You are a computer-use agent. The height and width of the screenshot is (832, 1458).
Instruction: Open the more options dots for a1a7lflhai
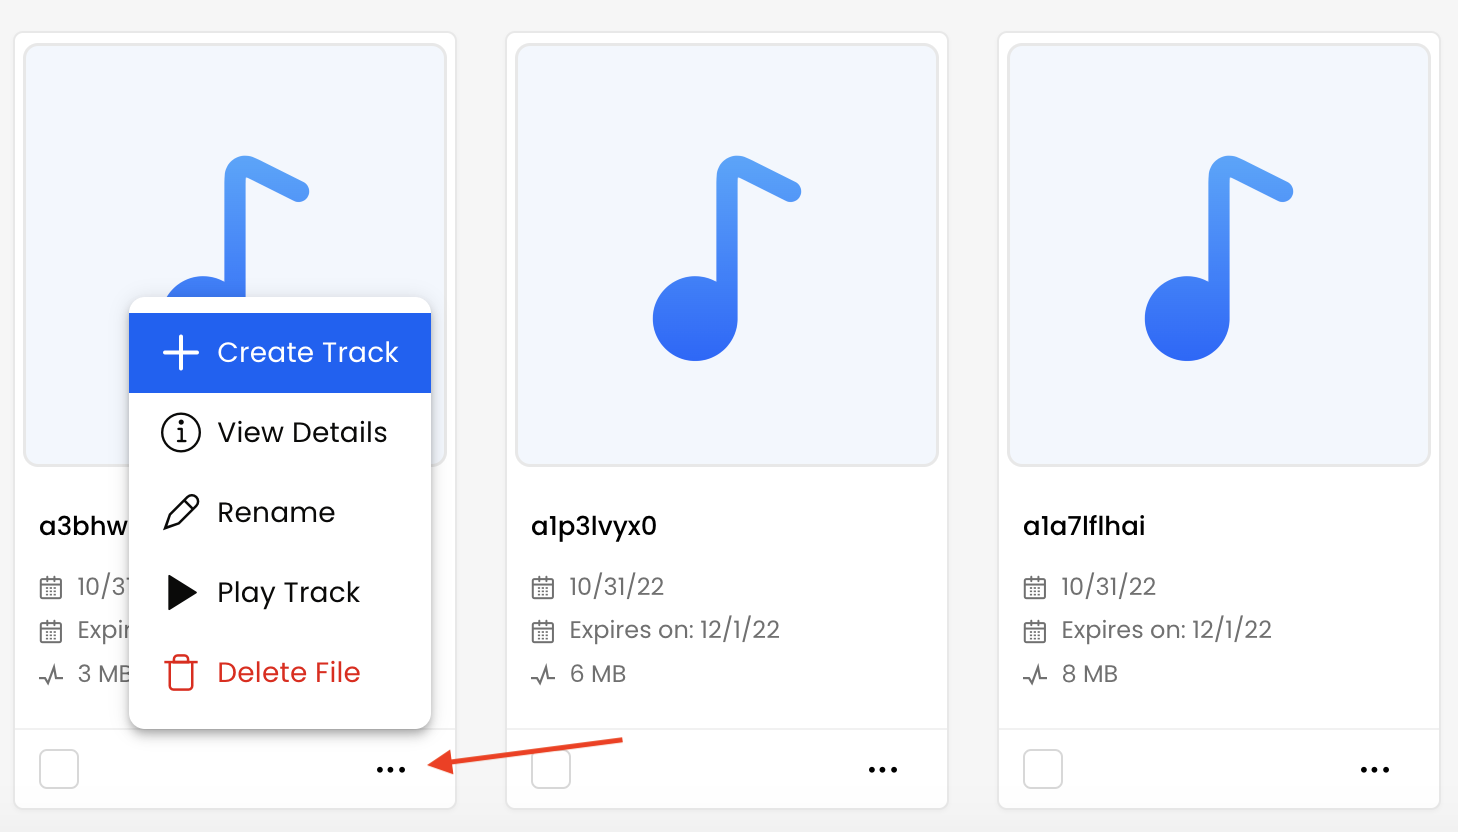[1375, 770]
